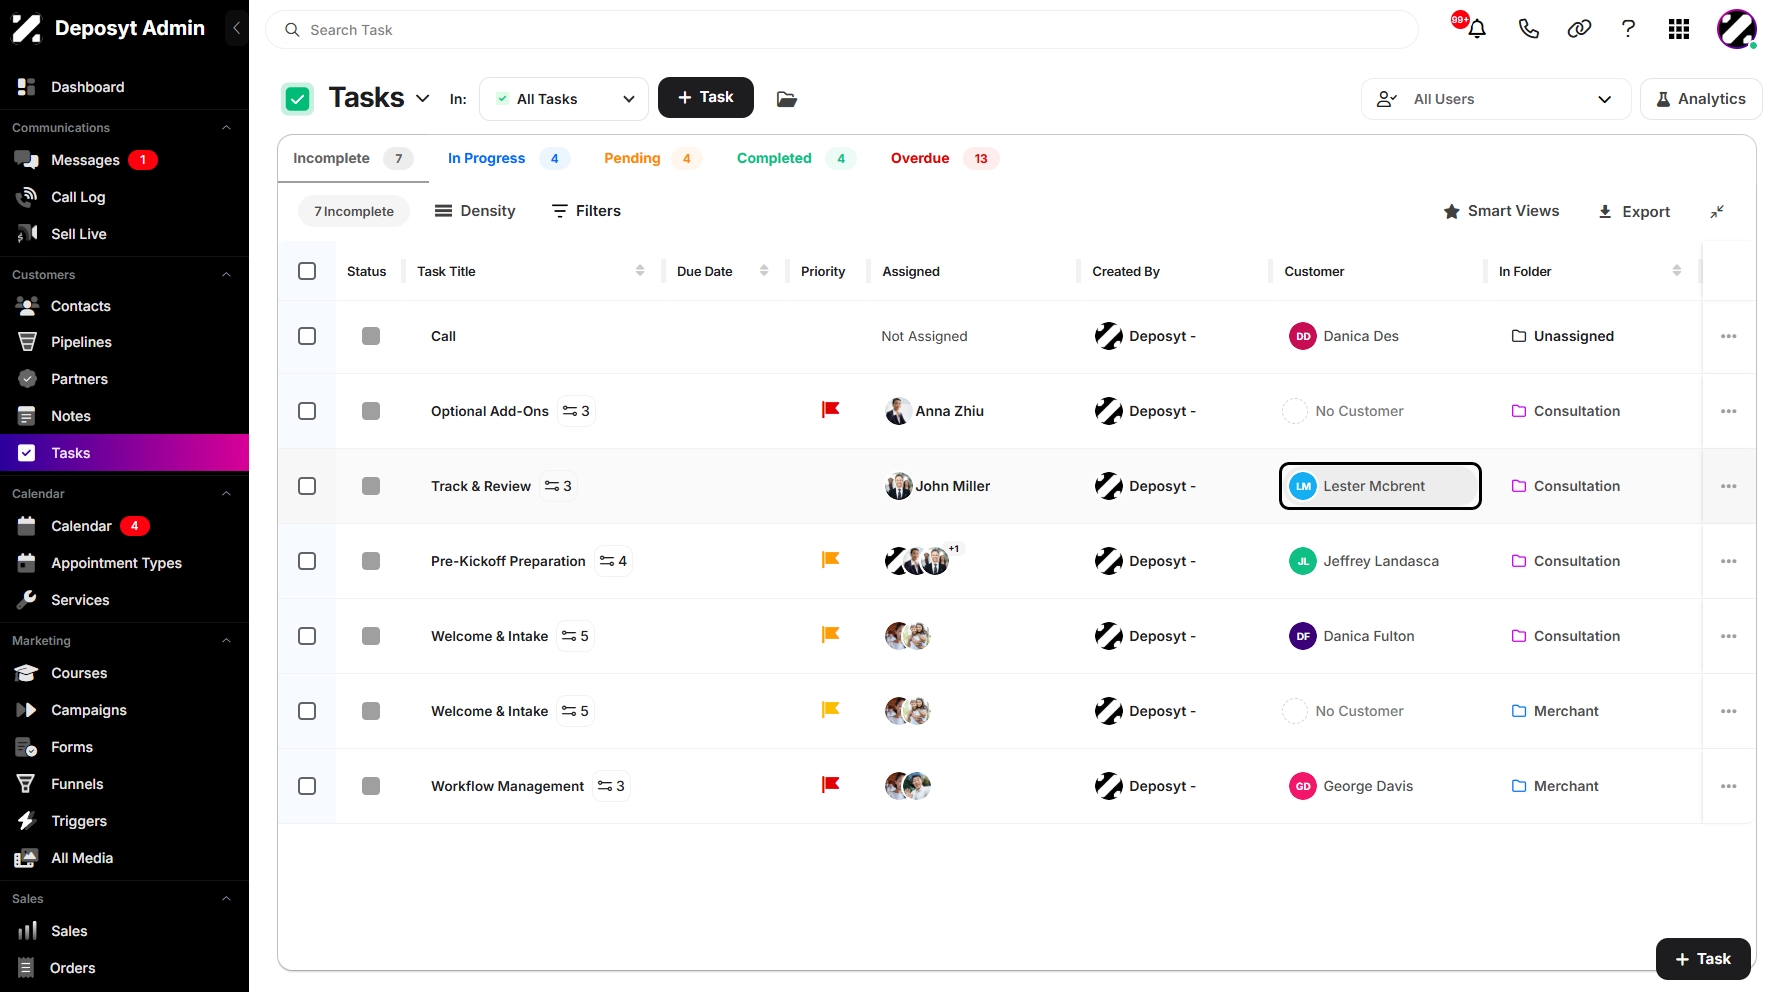
Task: Click red priority flag on Optional Add-Ons
Action: 830,410
